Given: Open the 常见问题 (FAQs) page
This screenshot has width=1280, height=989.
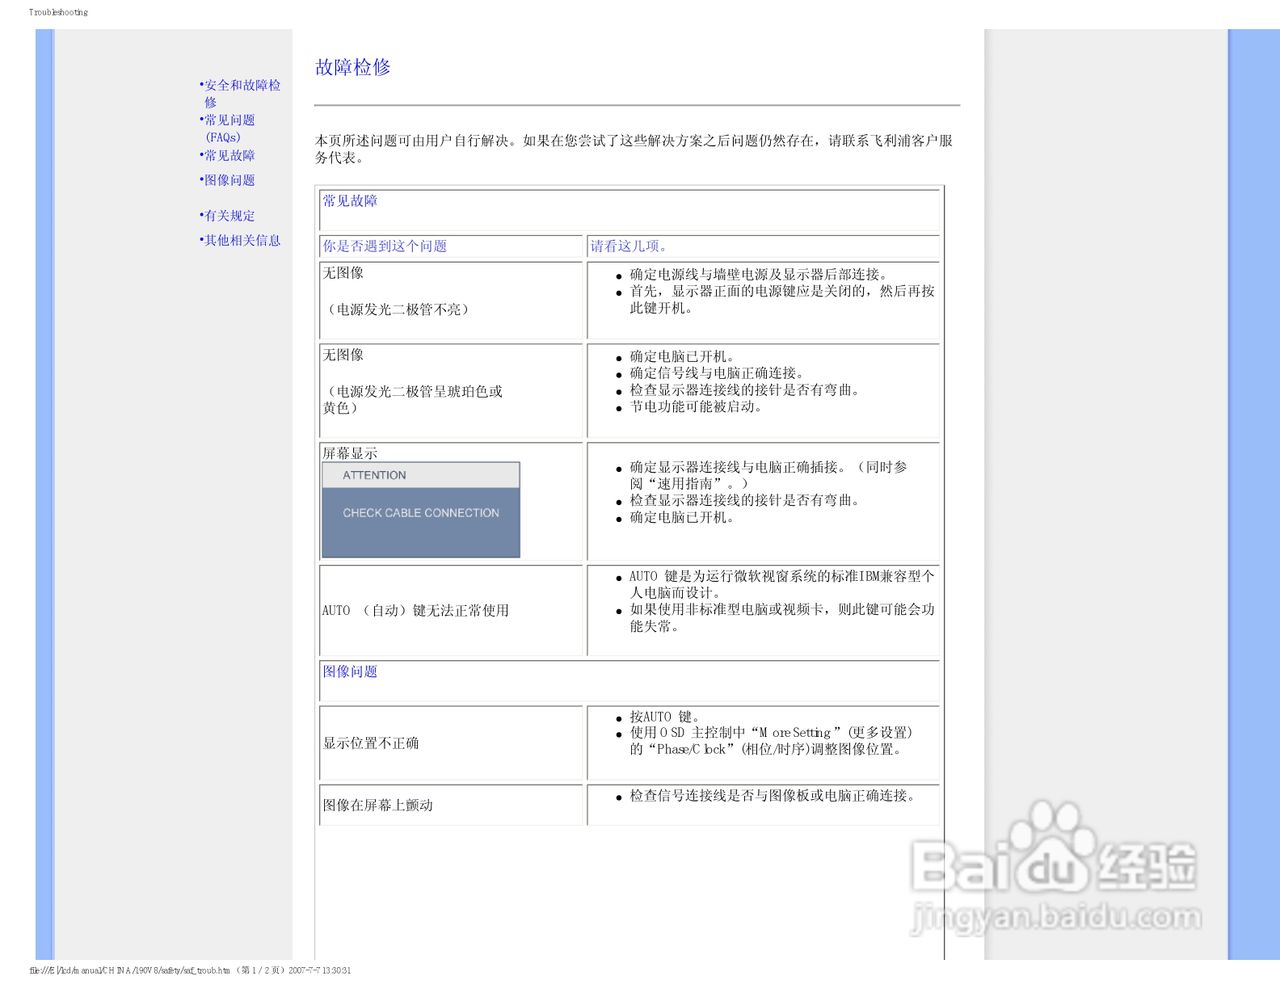Looking at the screenshot, I should pyautogui.click(x=230, y=128).
